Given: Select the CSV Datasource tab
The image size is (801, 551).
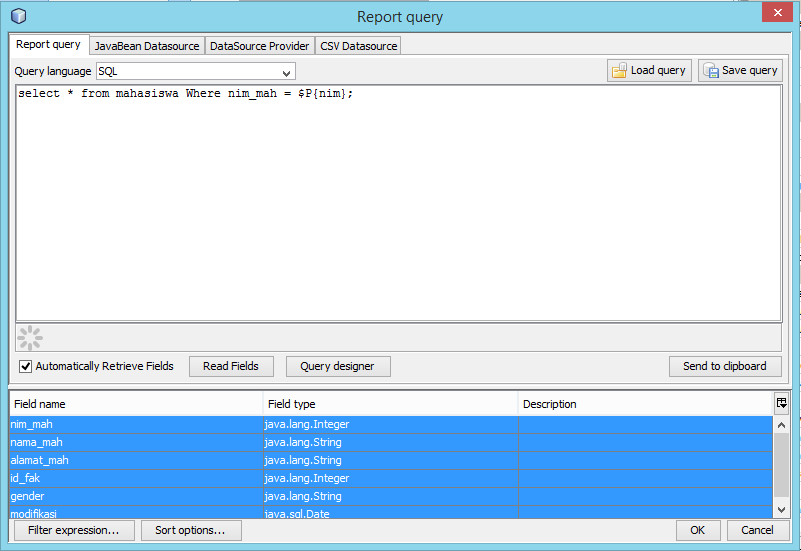Looking at the screenshot, I should [358, 46].
